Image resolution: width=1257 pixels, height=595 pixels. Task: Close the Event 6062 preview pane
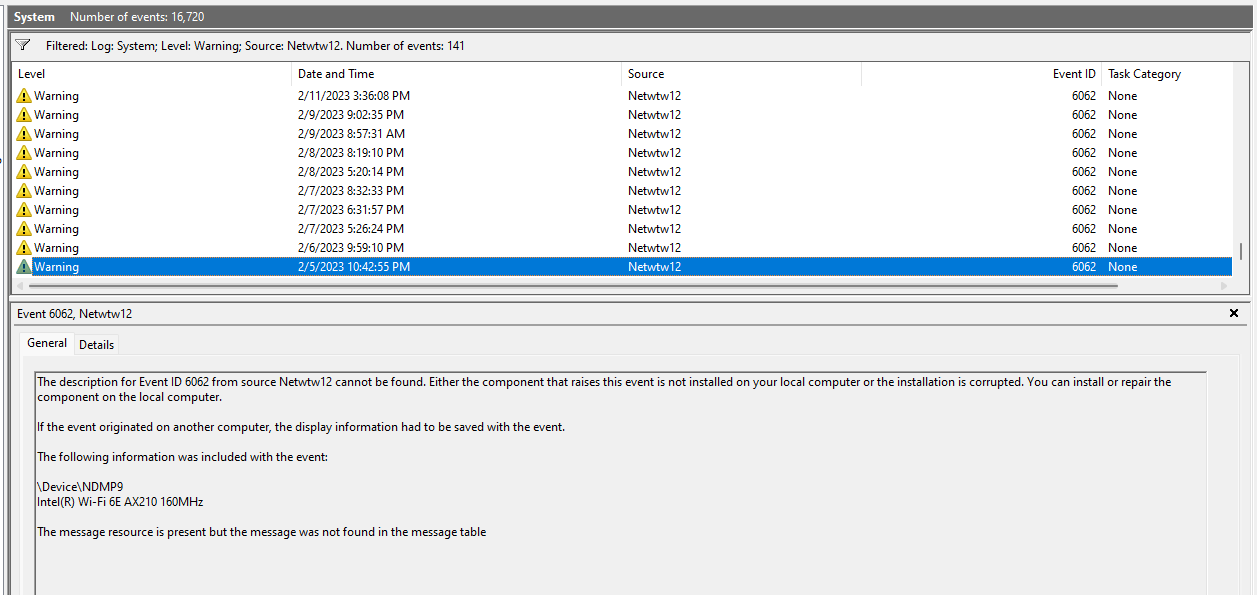1234,312
